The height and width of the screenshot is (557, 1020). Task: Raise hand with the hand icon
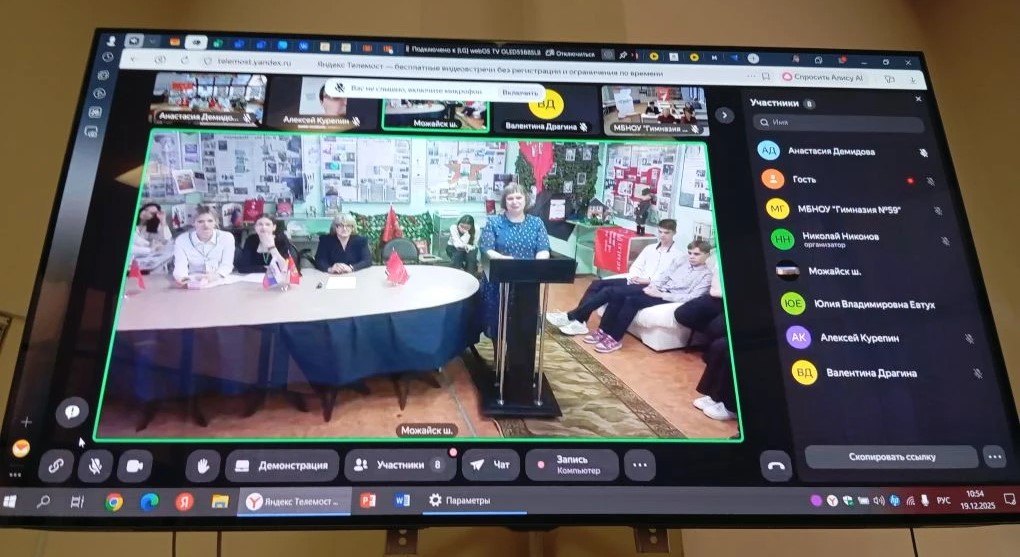203,465
